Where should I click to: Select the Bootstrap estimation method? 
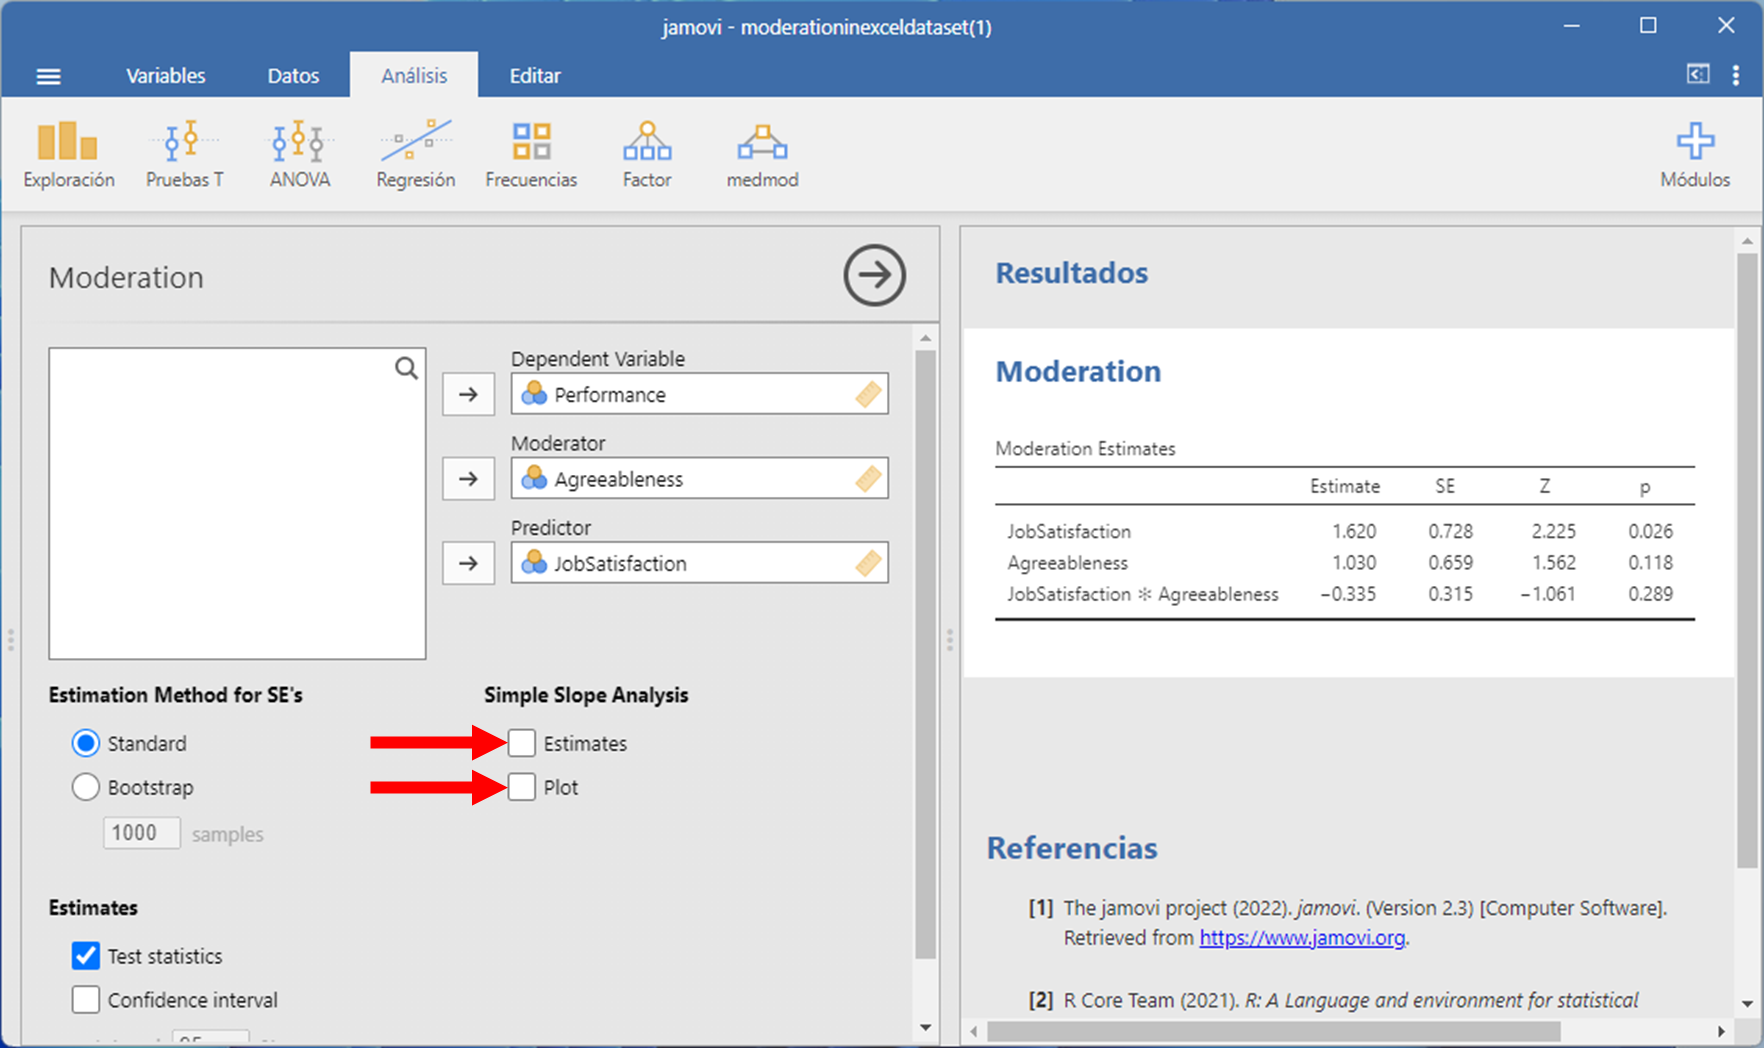[86, 787]
